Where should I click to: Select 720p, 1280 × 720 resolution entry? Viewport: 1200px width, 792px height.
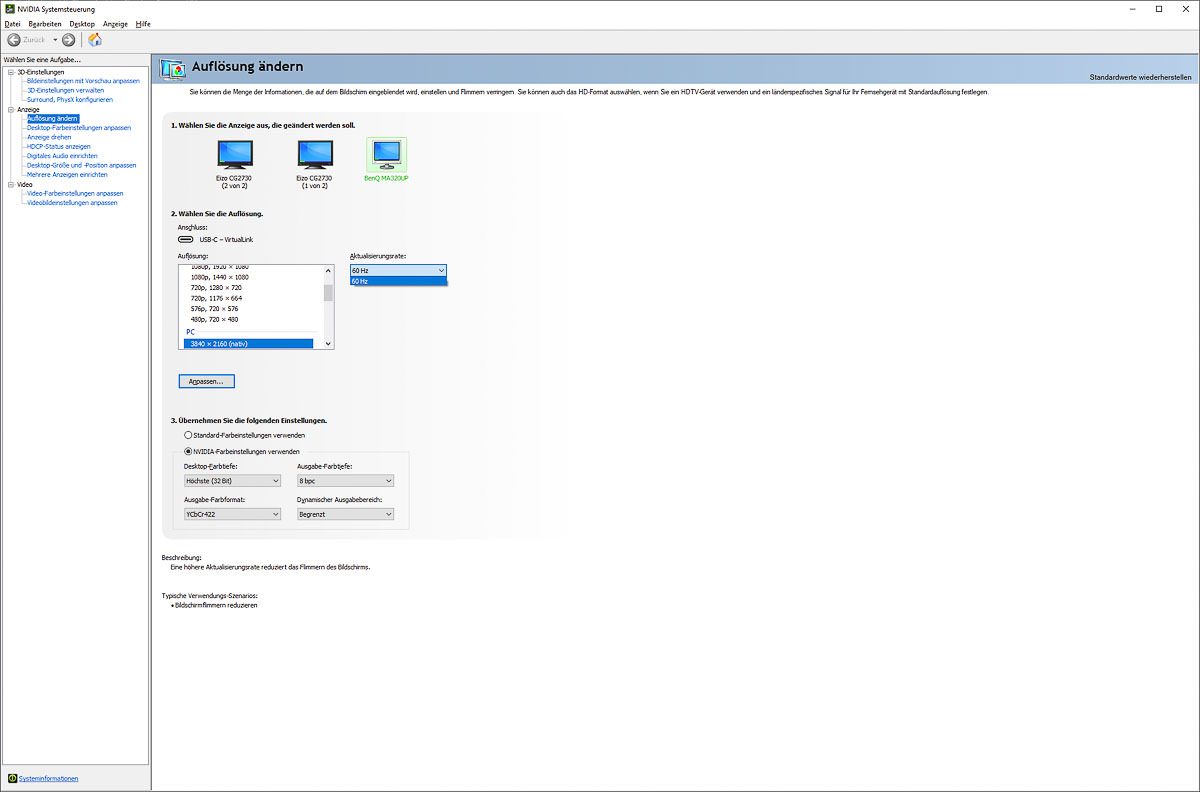(x=216, y=288)
